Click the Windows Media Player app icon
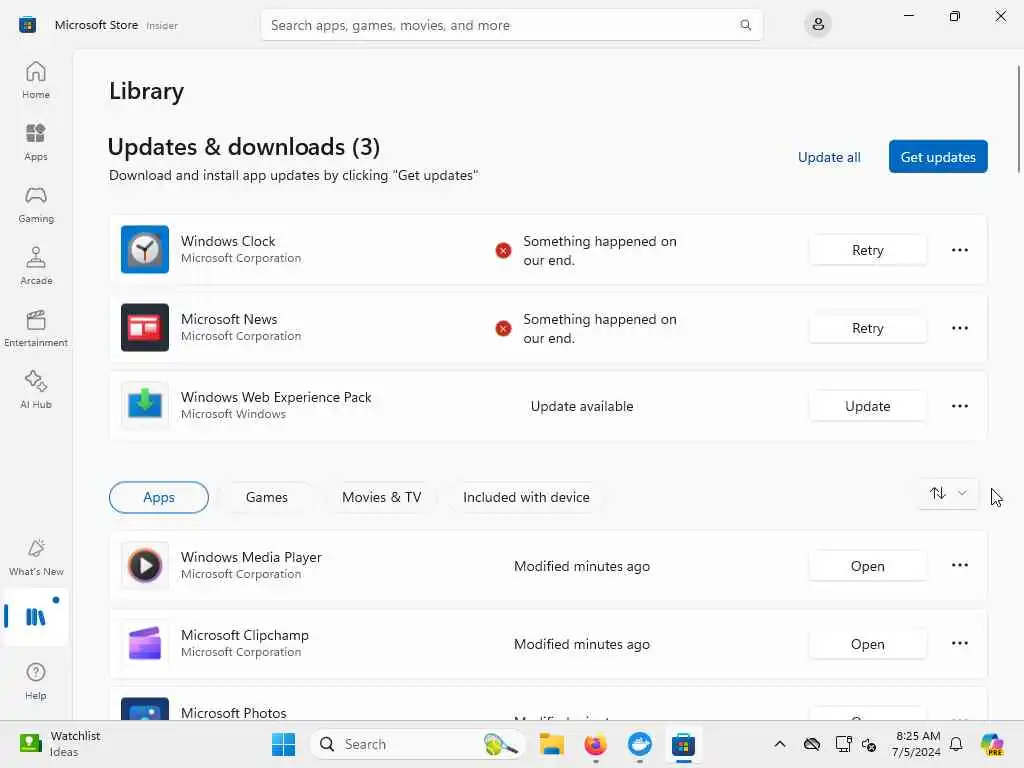The width and height of the screenshot is (1024, 768). 145,566
